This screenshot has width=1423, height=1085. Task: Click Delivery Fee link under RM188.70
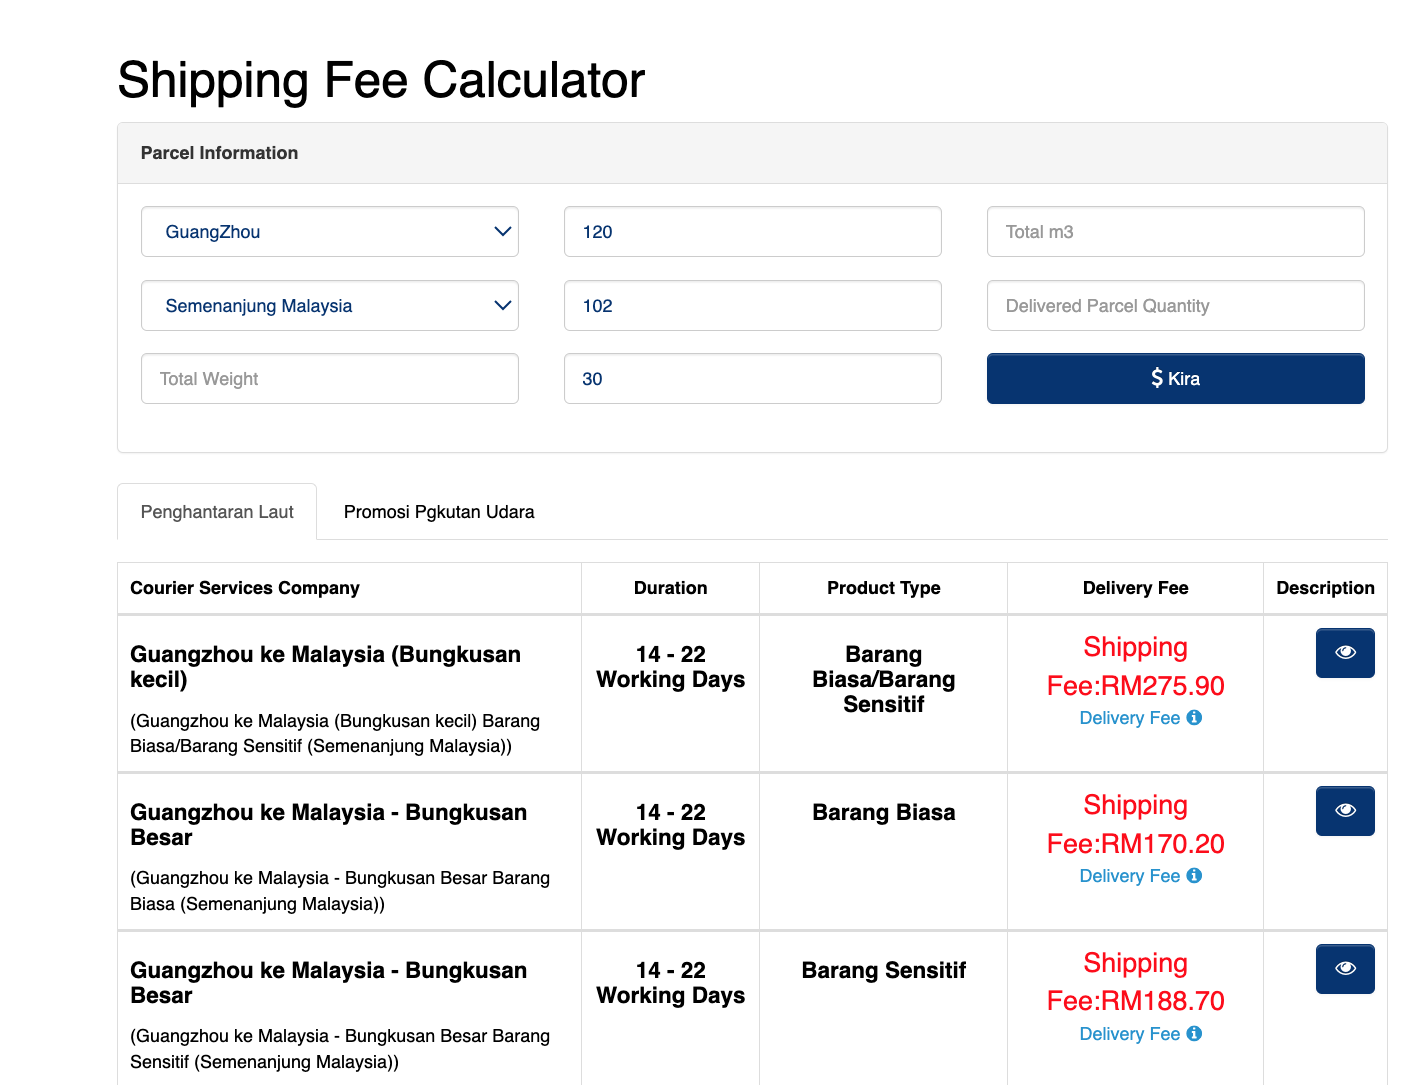pyautogui.click(x=1129, y=1034)
